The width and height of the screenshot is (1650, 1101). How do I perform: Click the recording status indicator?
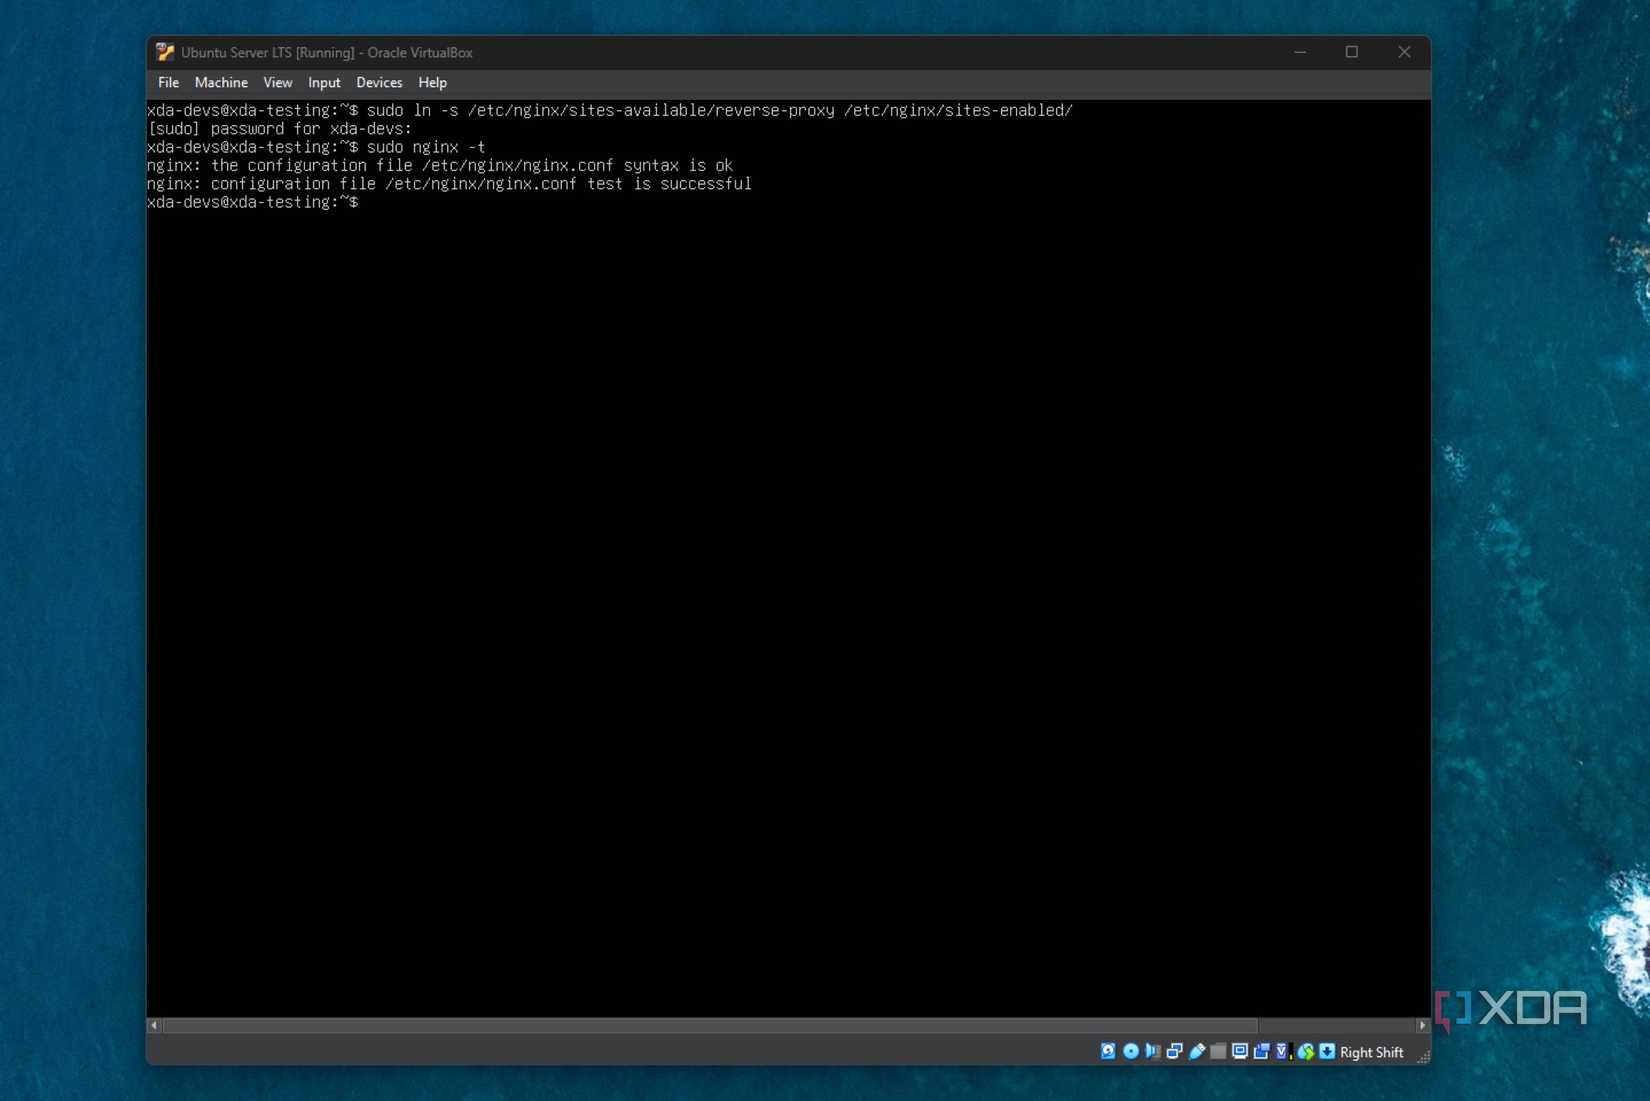pos(1262,1052)
